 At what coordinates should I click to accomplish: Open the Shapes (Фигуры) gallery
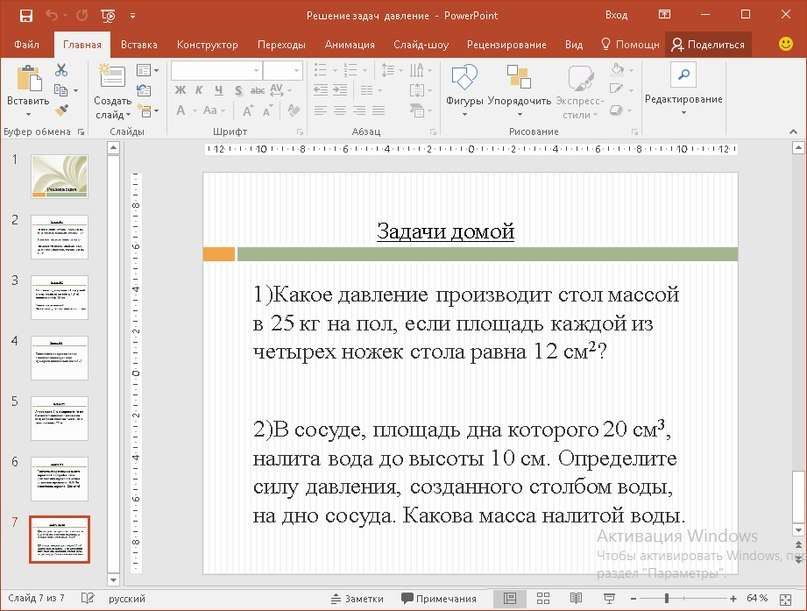[x=464, y=79]
